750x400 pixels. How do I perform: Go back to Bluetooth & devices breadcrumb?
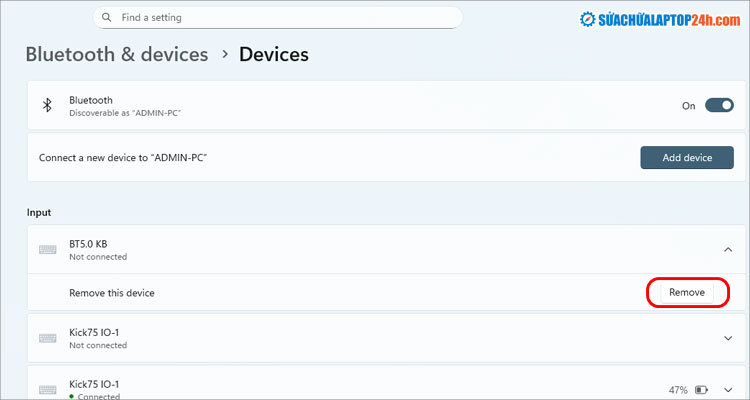(x=116, y=55)
